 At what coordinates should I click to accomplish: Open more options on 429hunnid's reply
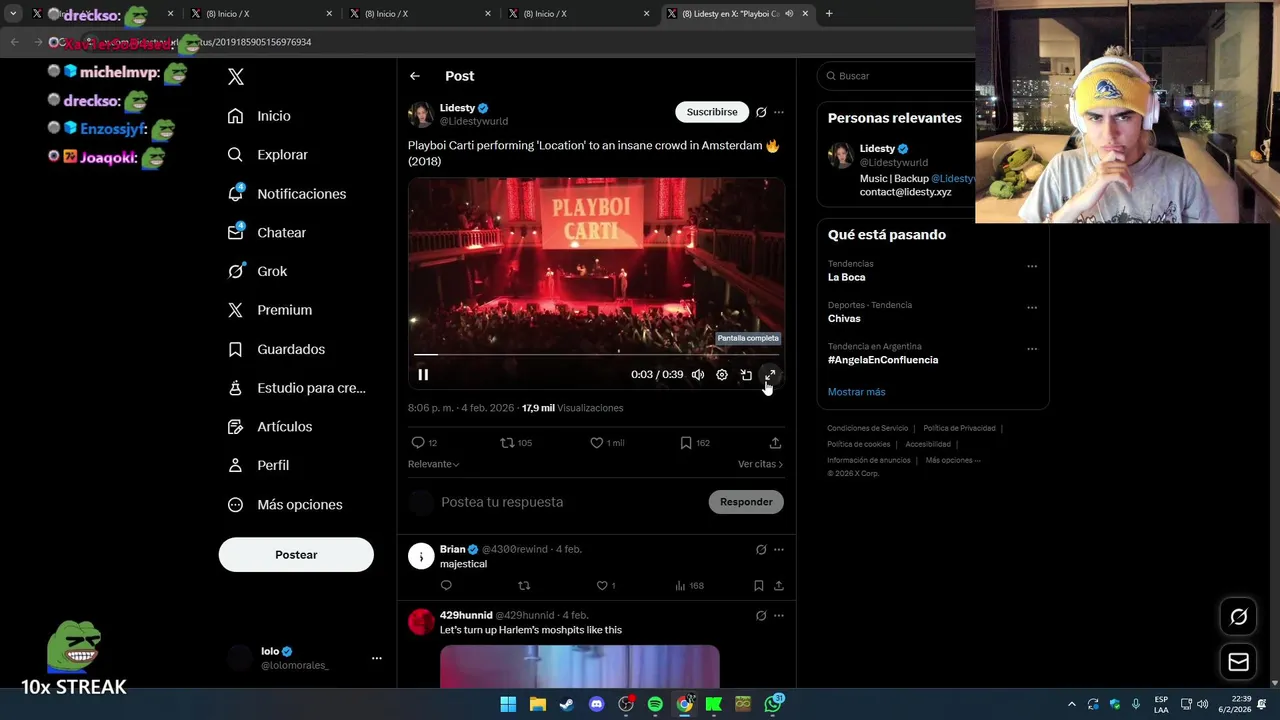(x=779, y=616)
